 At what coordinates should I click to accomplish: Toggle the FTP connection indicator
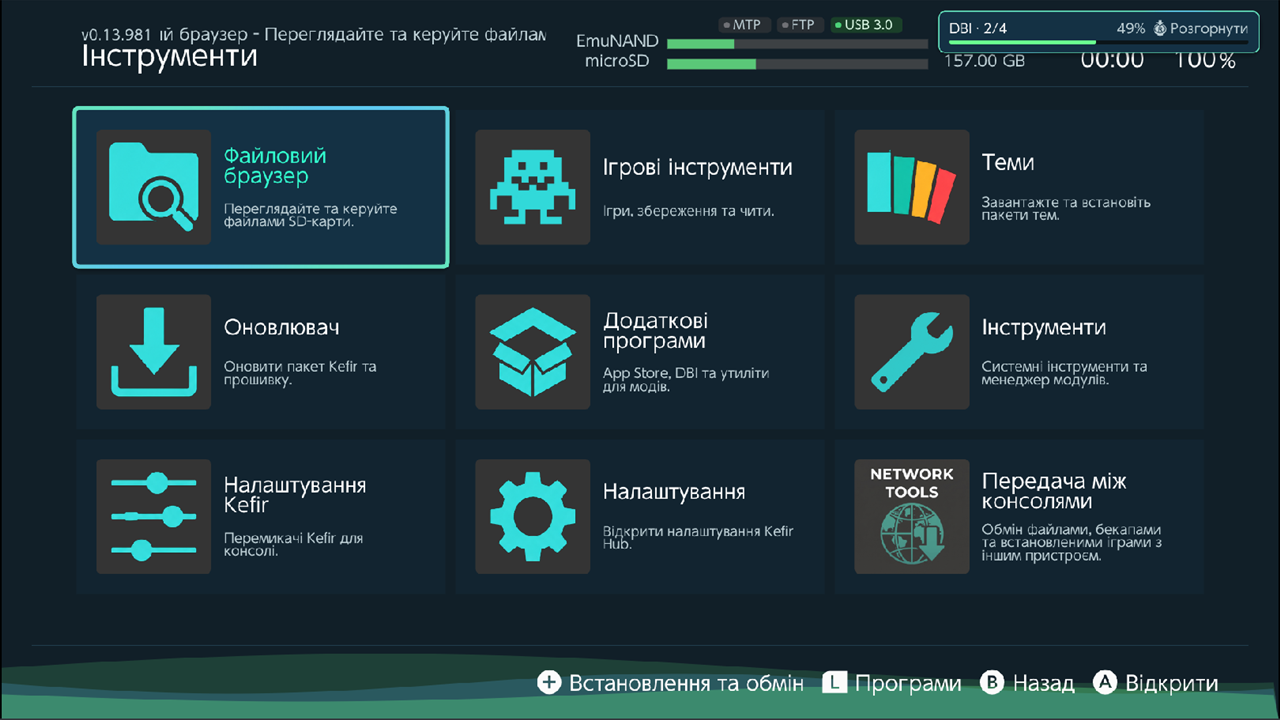click(x=800, y=24)
